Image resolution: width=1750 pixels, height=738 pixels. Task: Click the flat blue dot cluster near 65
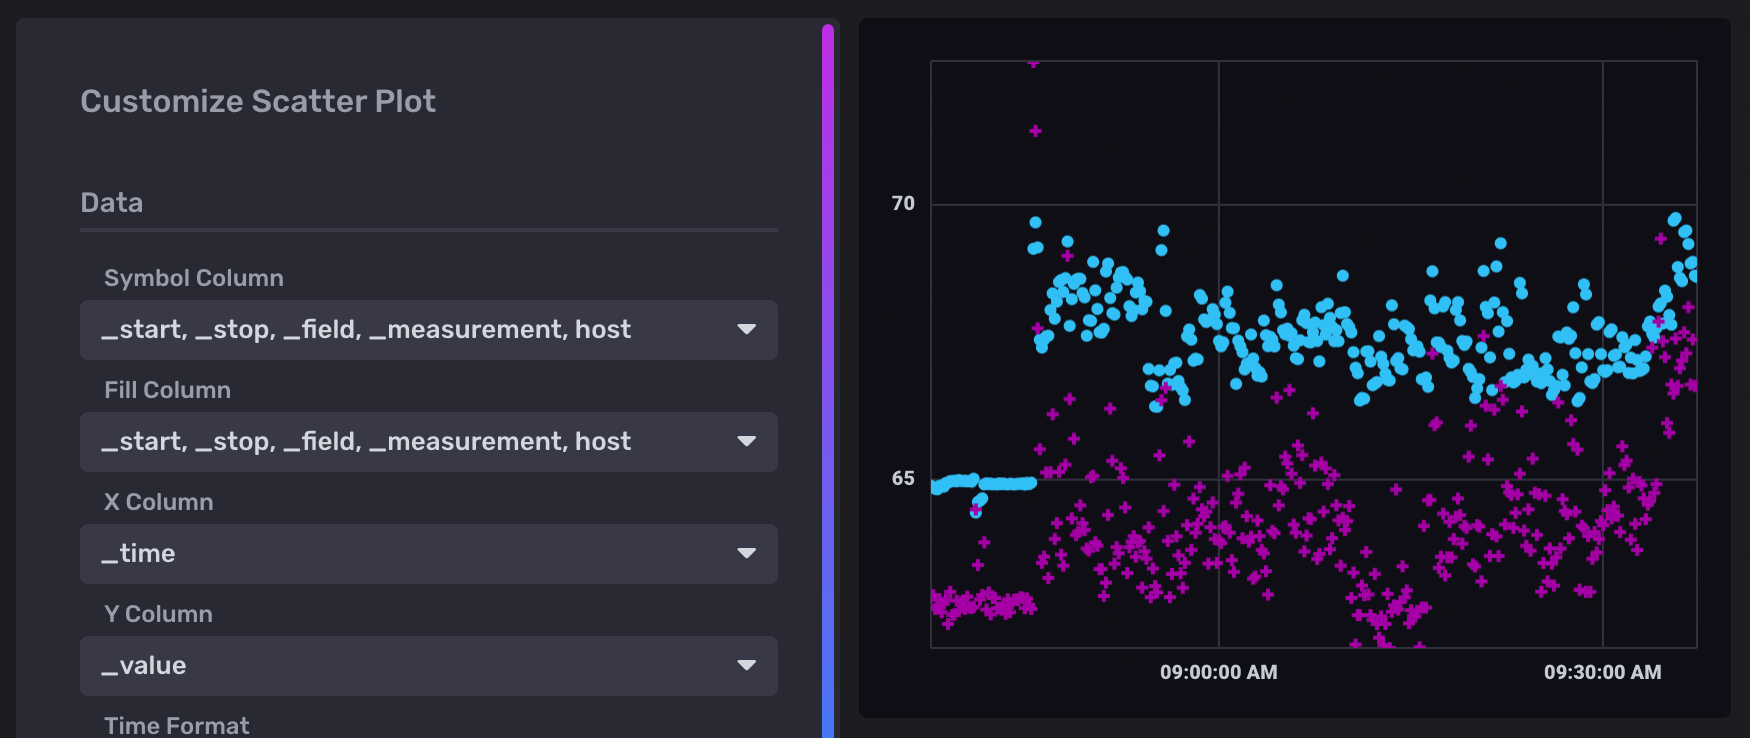pyautogui.click(x=1005, y=484)
